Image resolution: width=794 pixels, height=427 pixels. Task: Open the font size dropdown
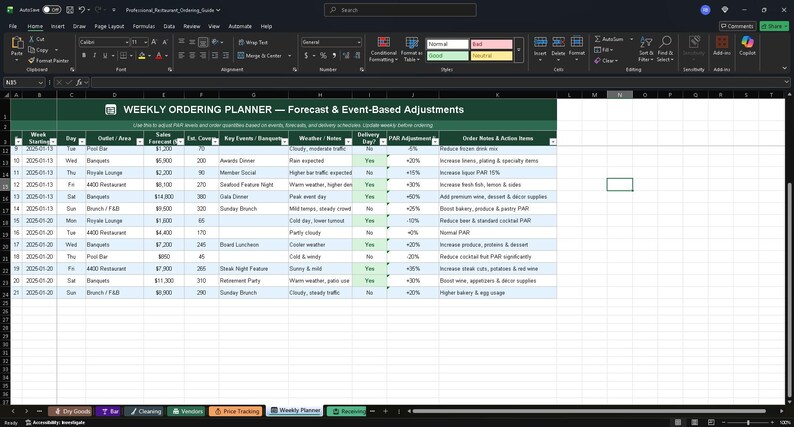click(146, 43)
